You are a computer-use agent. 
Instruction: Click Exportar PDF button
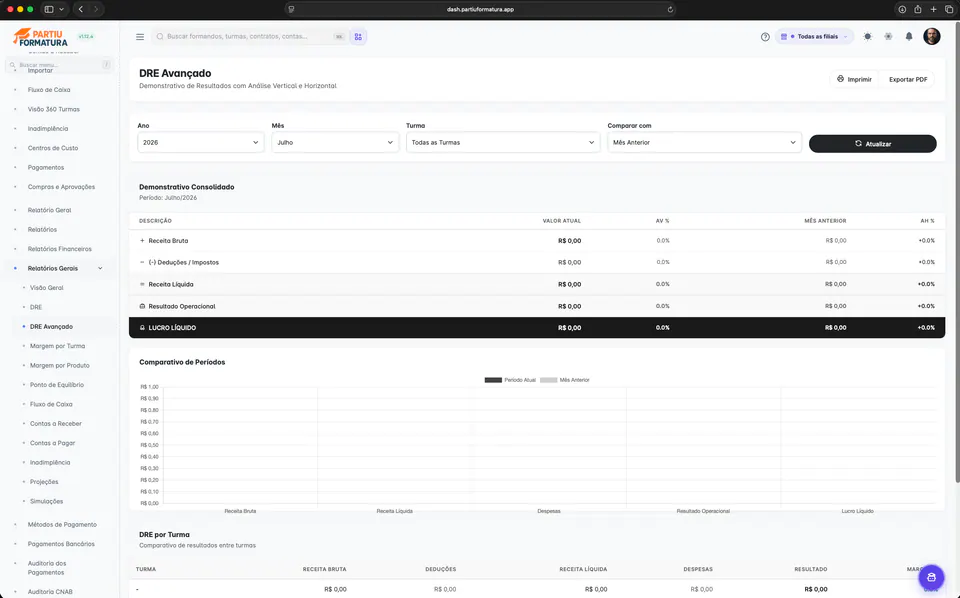(907, 79)
